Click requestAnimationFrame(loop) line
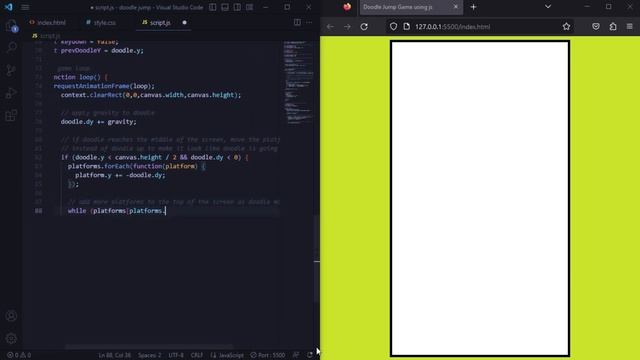This screenshot has width=640, height=360. point(104,86)
